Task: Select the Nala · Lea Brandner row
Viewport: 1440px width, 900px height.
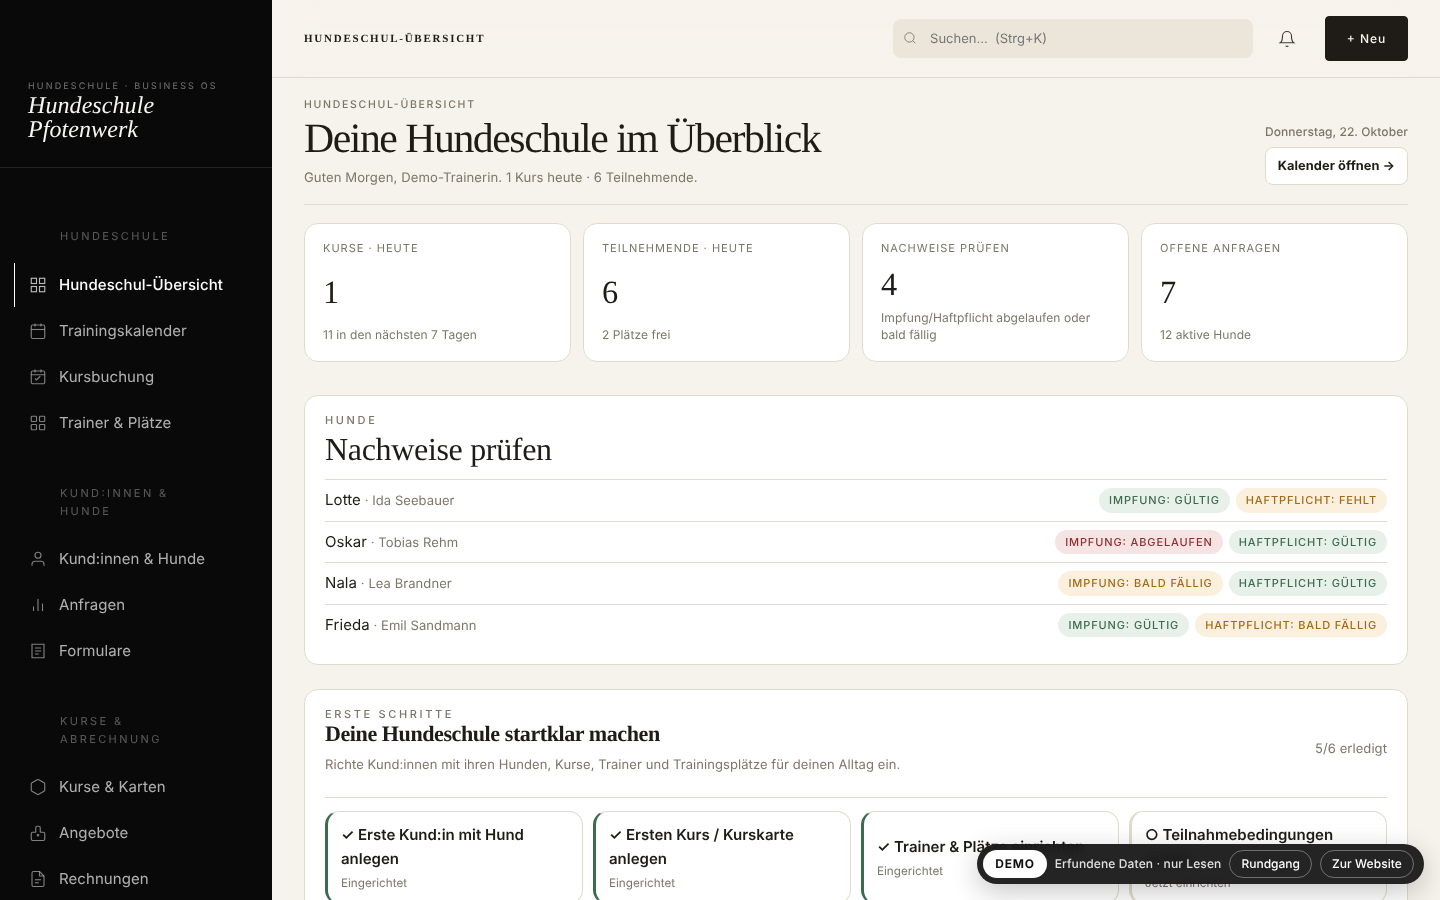Action: tap(856, 583)
